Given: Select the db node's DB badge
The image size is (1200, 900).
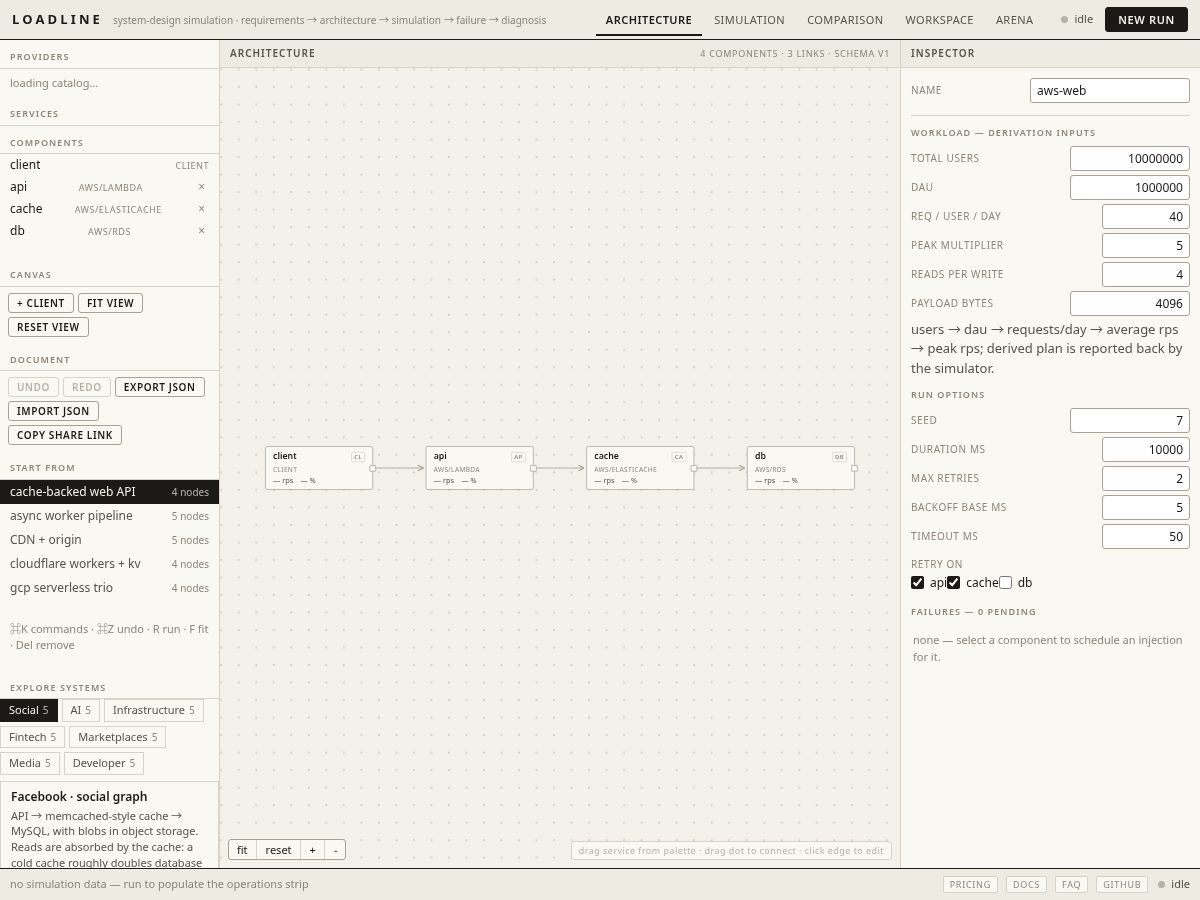Looking at the screenshot, I should coord(839,456).
